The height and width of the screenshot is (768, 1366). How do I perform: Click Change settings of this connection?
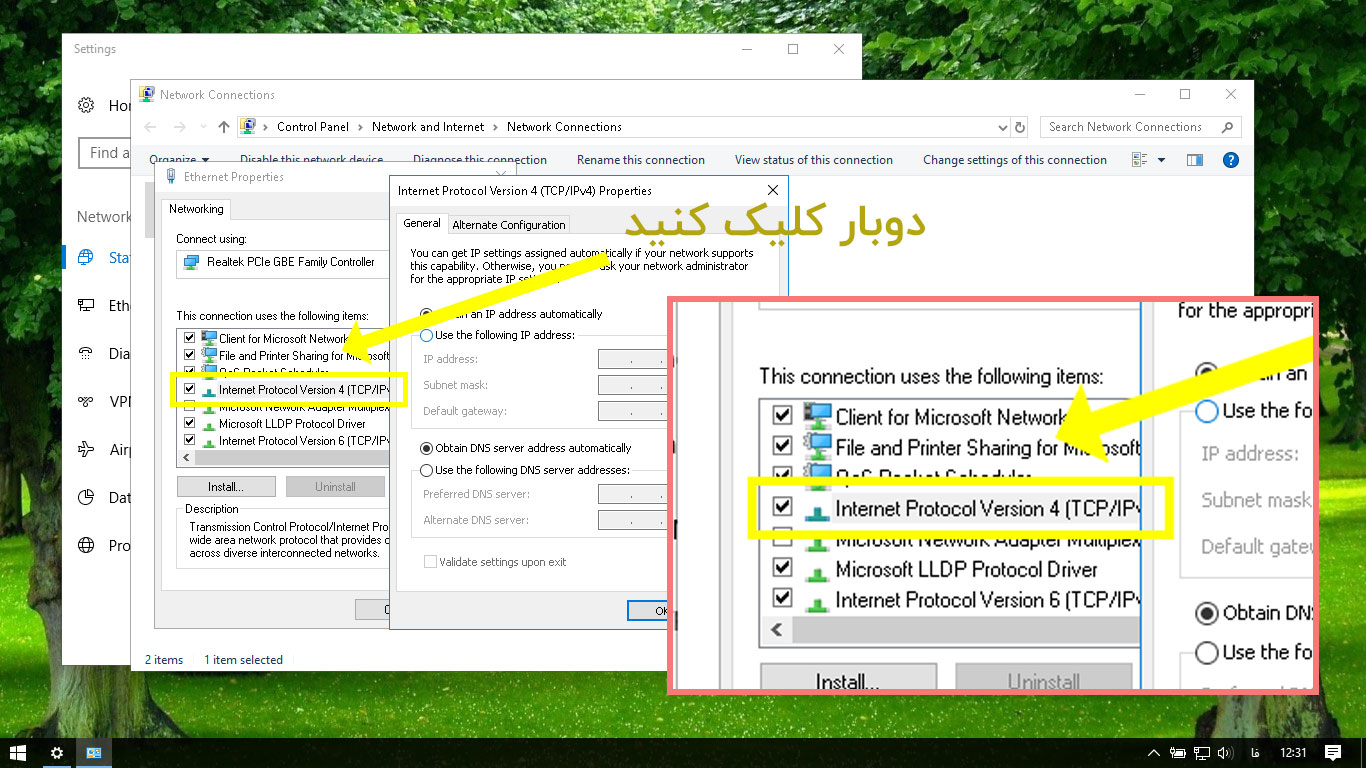pos(1014,160)
